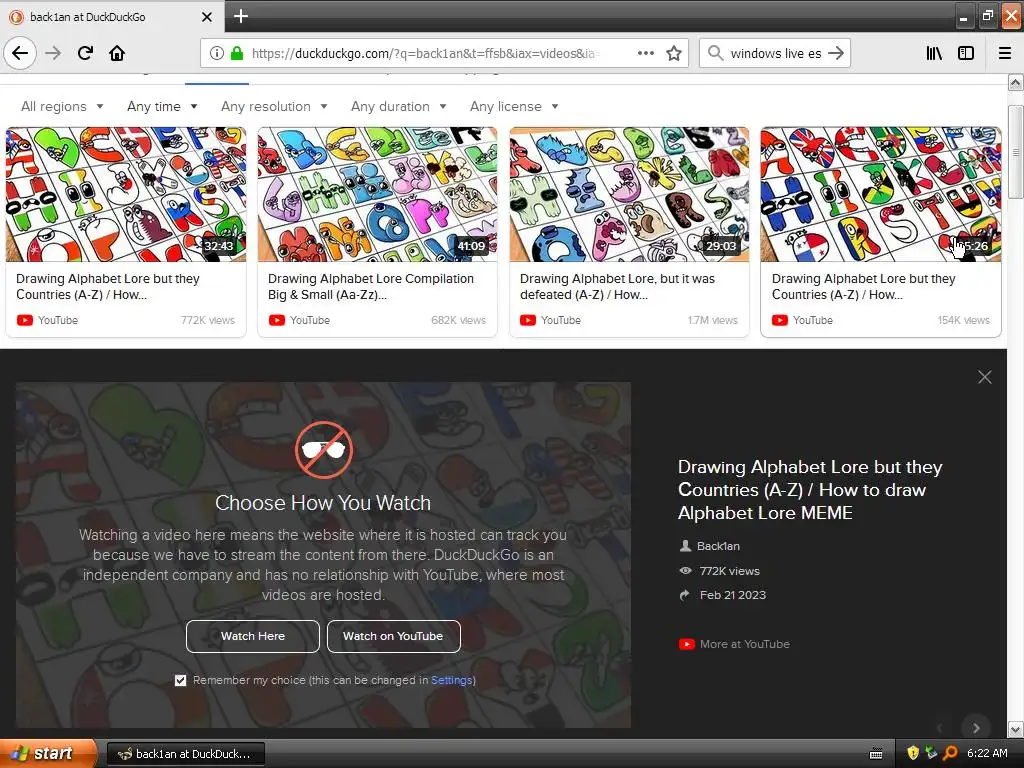
Task: Click YouTube icon beside More at YouTube
Action: tap(686, 645)
